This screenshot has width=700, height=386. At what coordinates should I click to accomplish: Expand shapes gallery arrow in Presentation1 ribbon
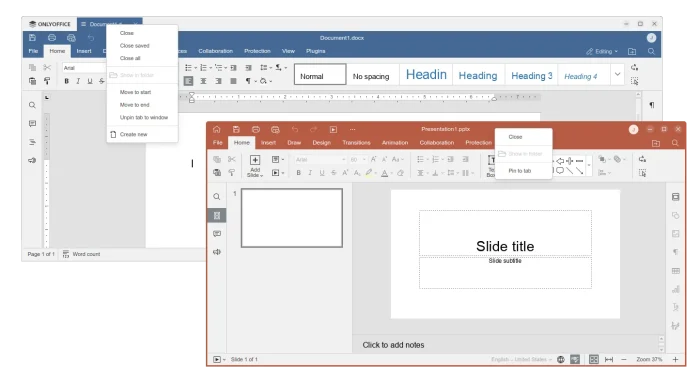589,165
